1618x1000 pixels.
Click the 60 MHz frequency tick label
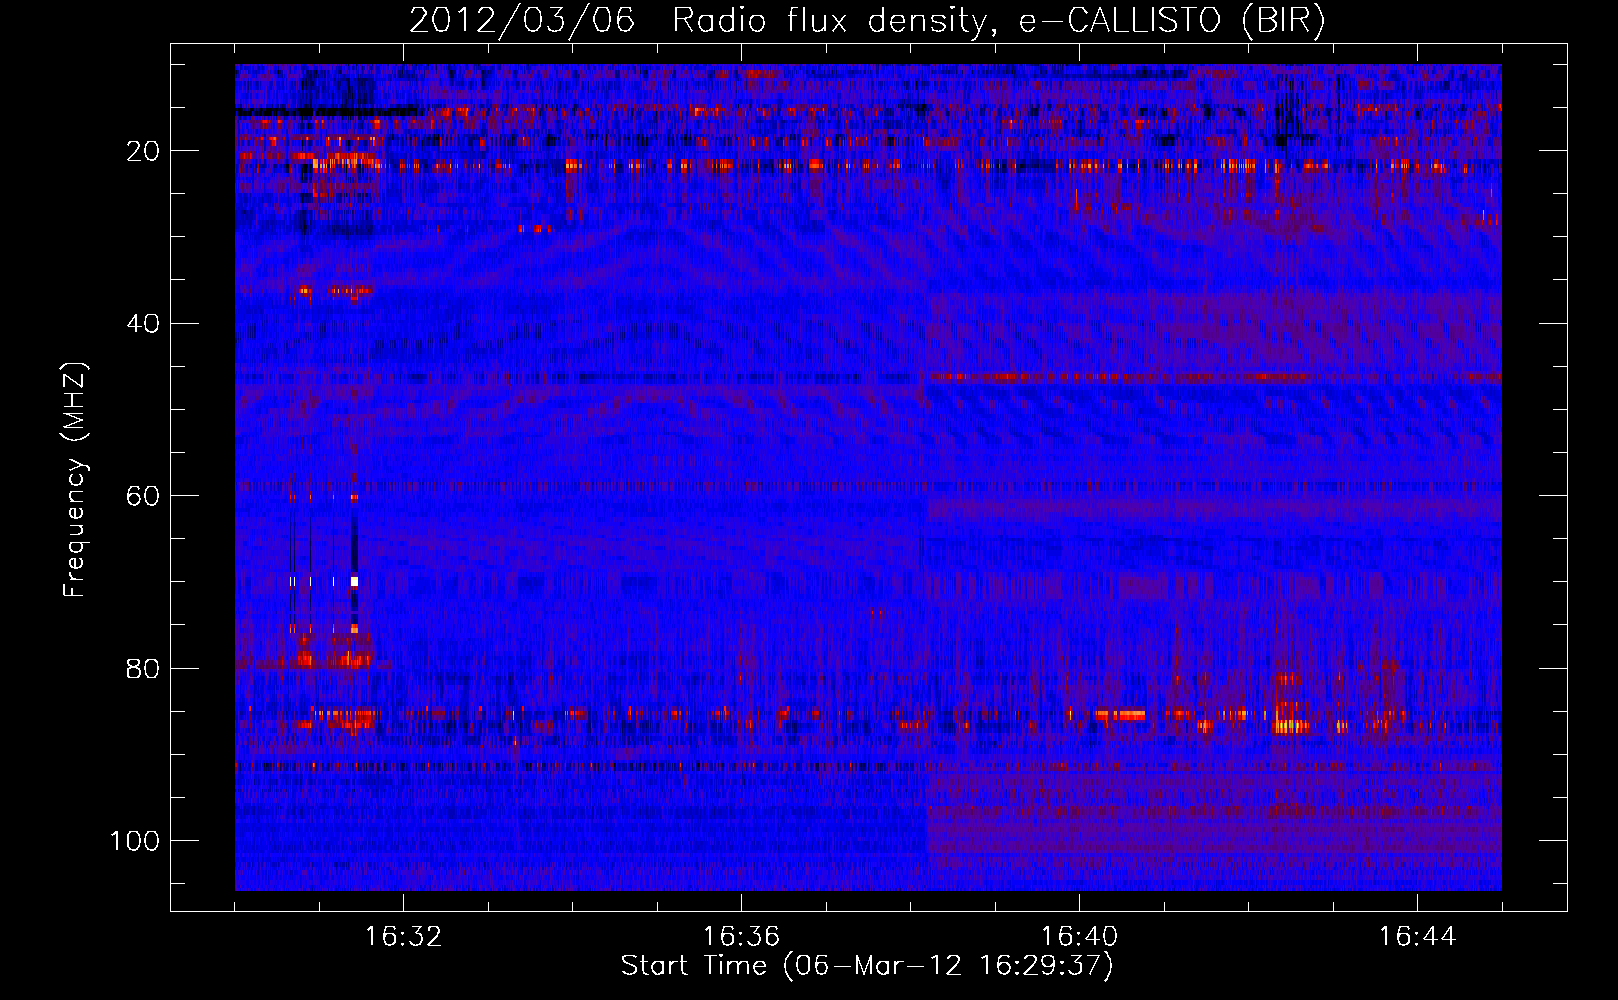[x=144, y=496]
